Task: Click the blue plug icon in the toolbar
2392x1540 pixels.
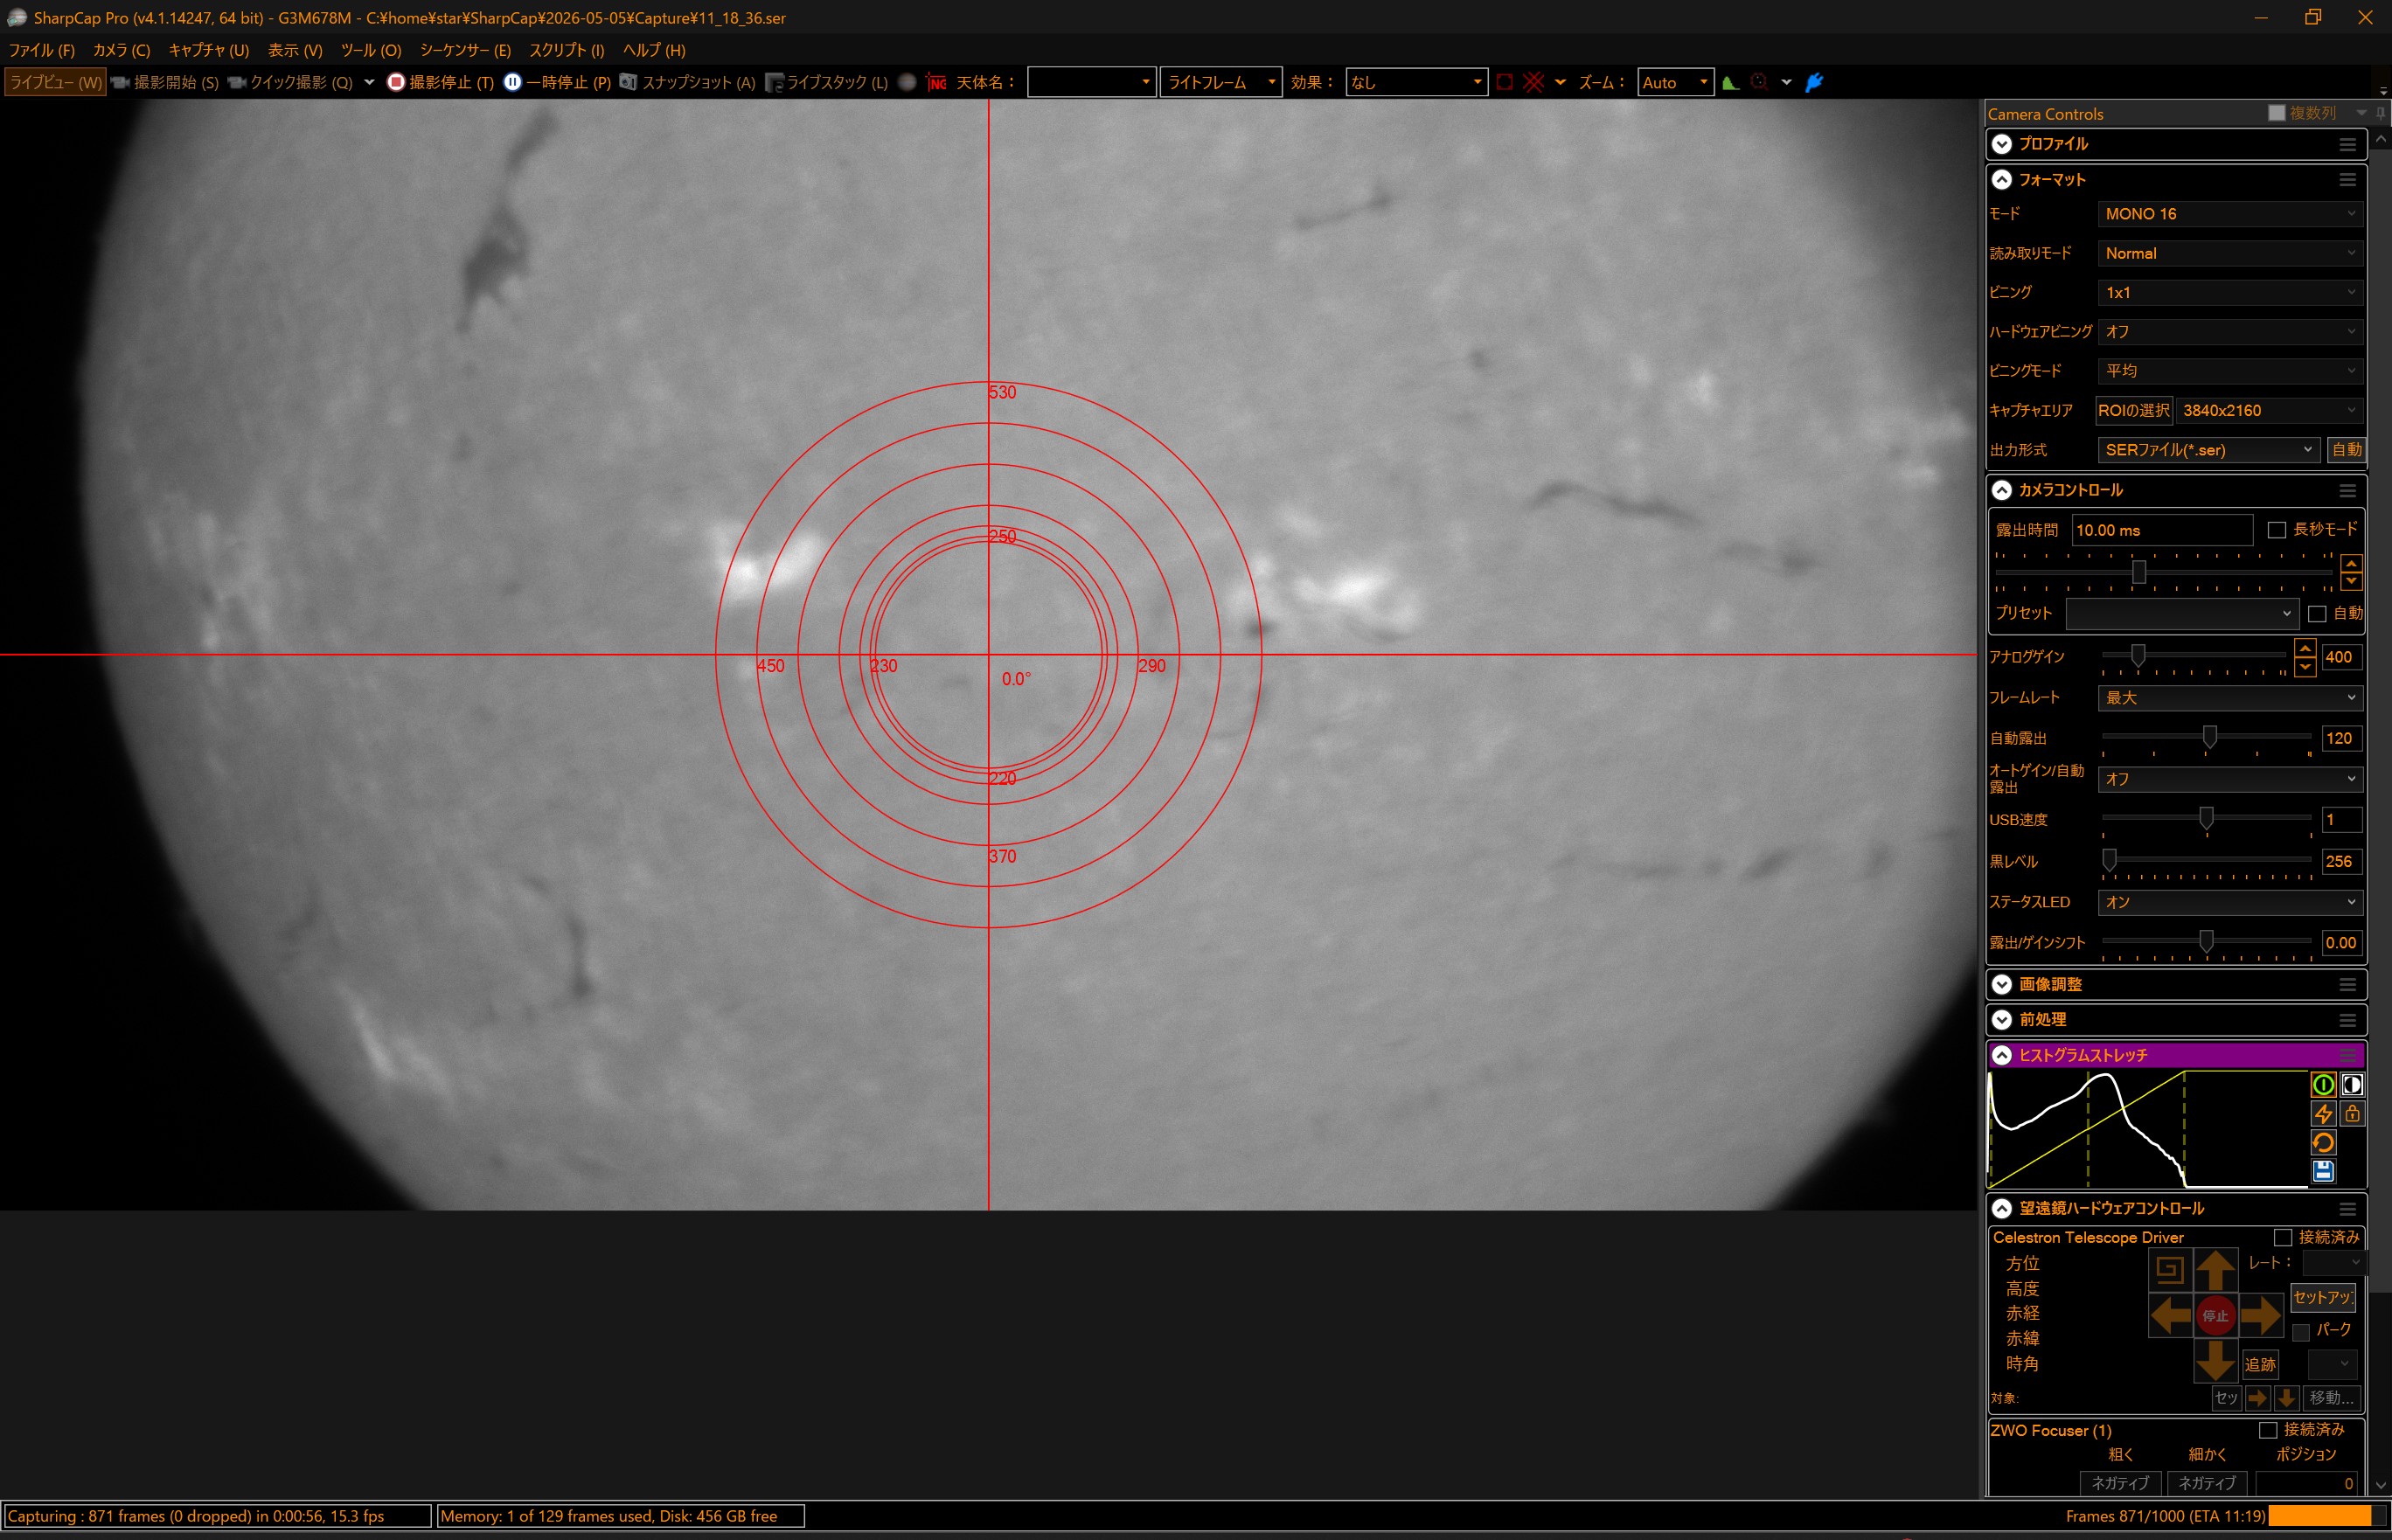Action: 1813,82
